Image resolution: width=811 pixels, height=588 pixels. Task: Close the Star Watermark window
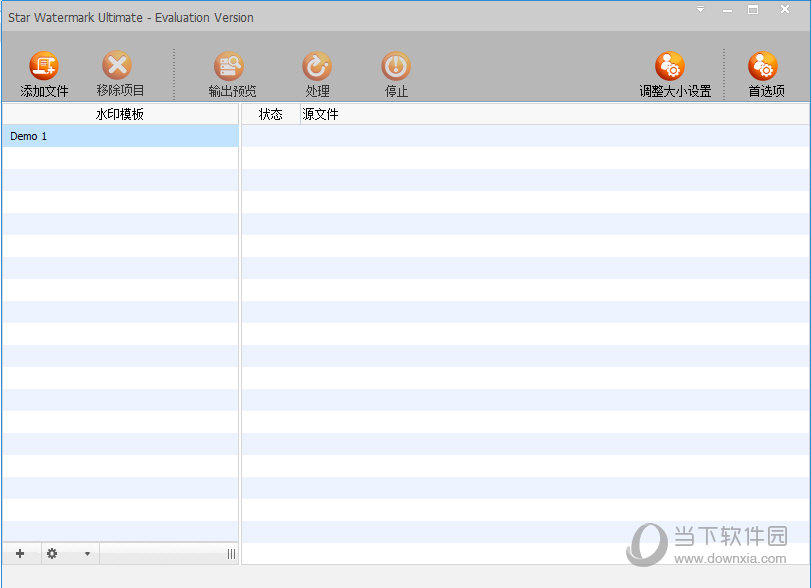click(785, 9)
